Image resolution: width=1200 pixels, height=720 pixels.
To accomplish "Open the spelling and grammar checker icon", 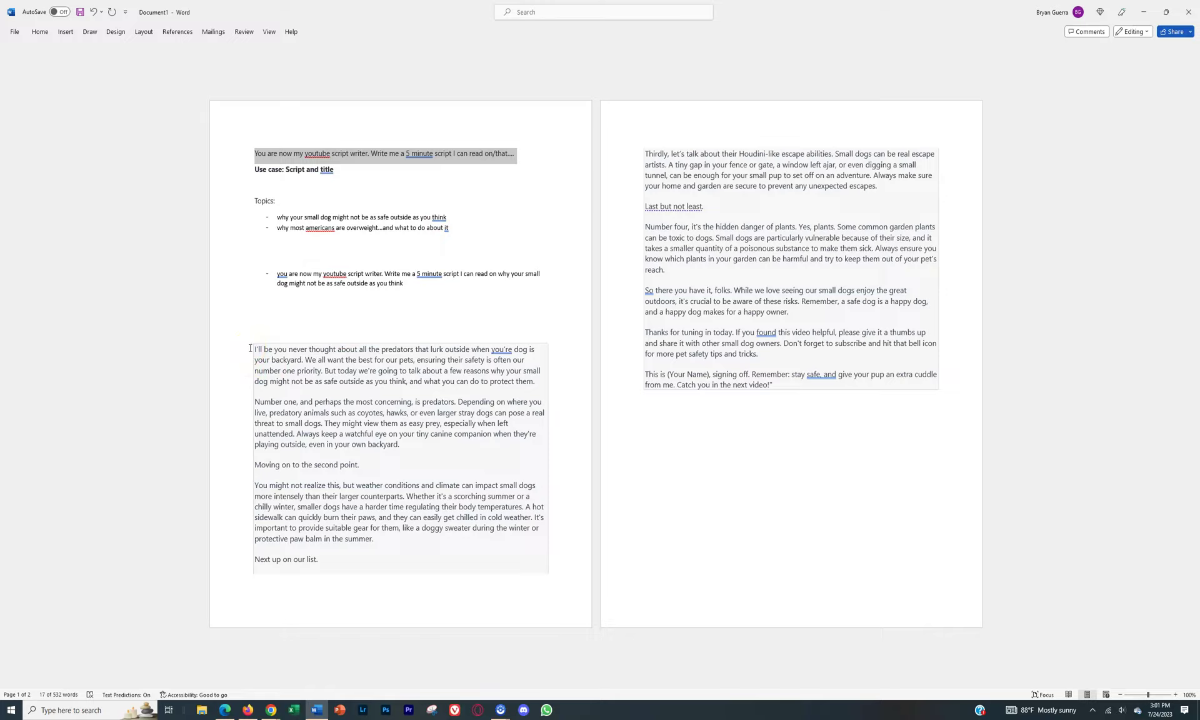I will pyautogui.click(x=89, y=695).
